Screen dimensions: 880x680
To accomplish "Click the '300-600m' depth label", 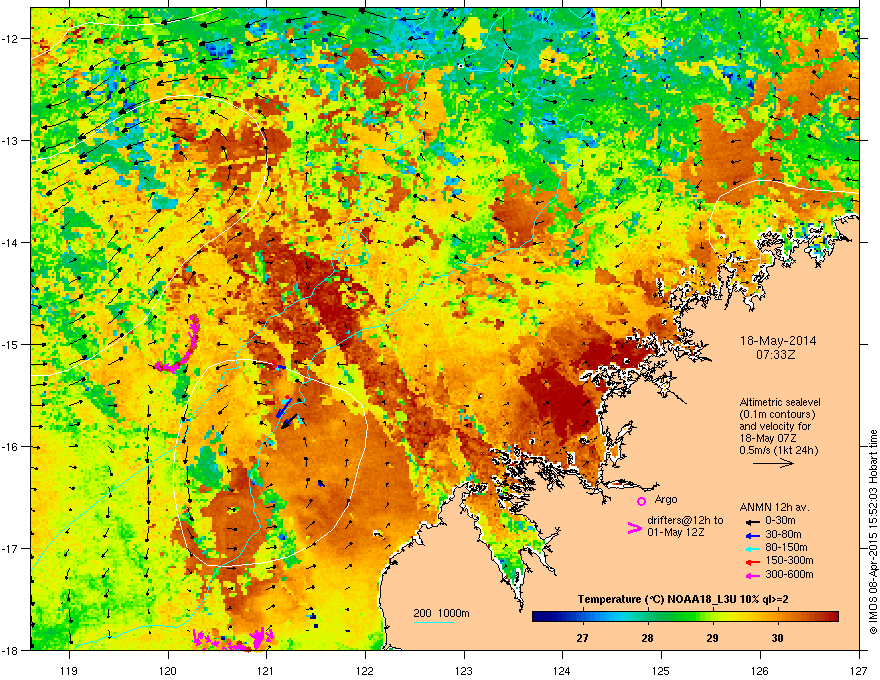I will pyautogui.click(x=789, y=574).
